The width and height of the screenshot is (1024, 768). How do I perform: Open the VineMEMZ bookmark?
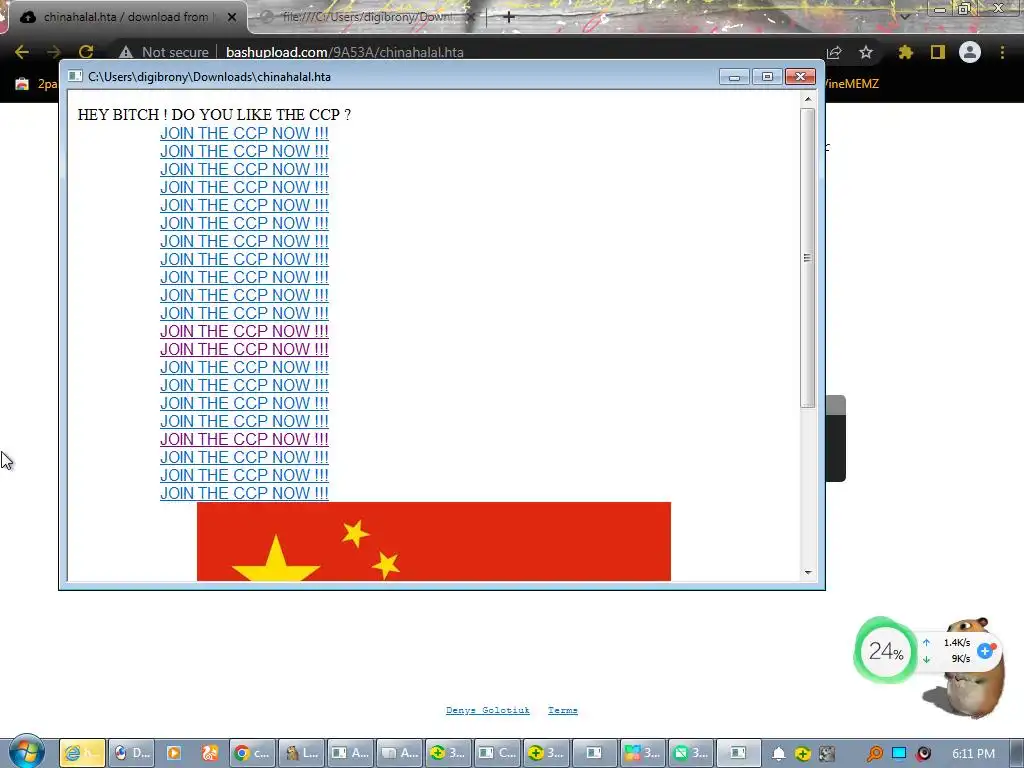(852, 84)
